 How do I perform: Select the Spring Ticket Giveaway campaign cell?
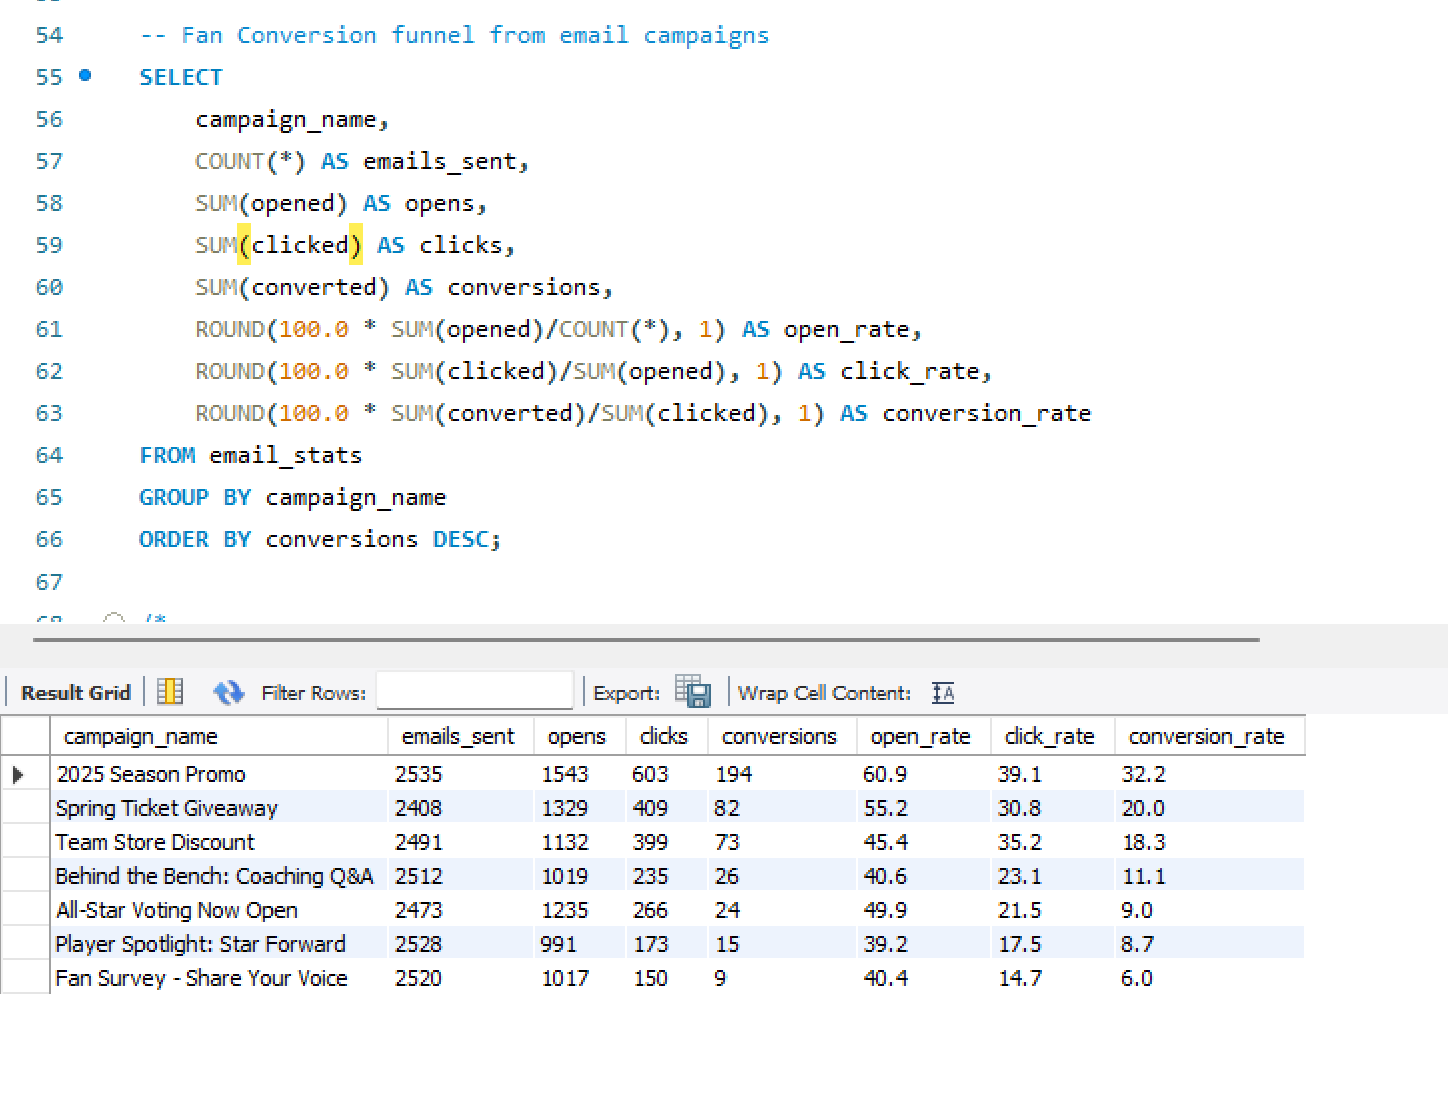(167, 809)
